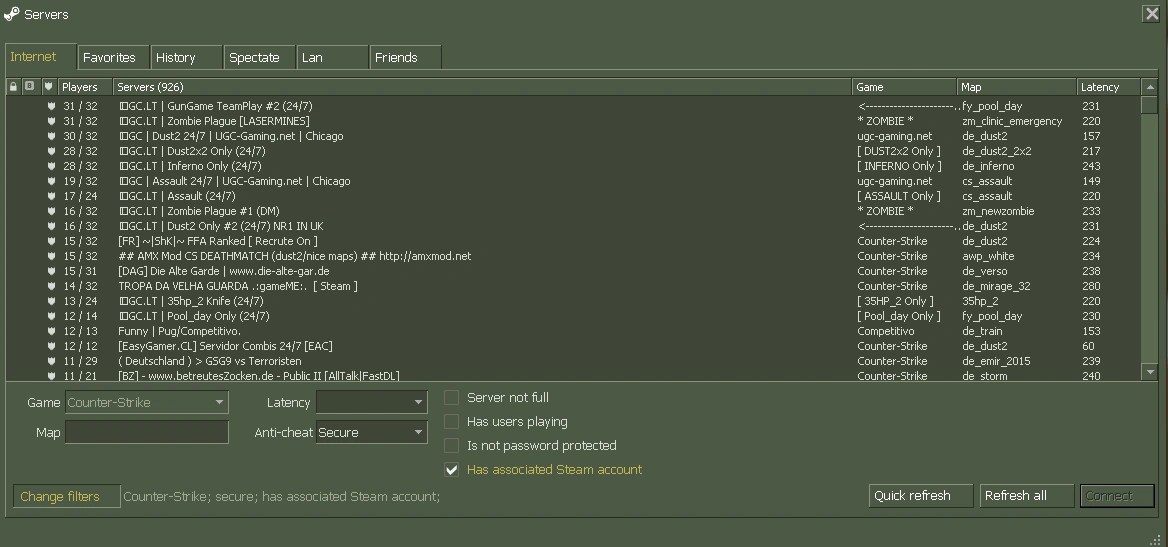The height and width of the screenshot is (547, 1168).
Task: Click the Refresh all button
Action: point(1026,496)
